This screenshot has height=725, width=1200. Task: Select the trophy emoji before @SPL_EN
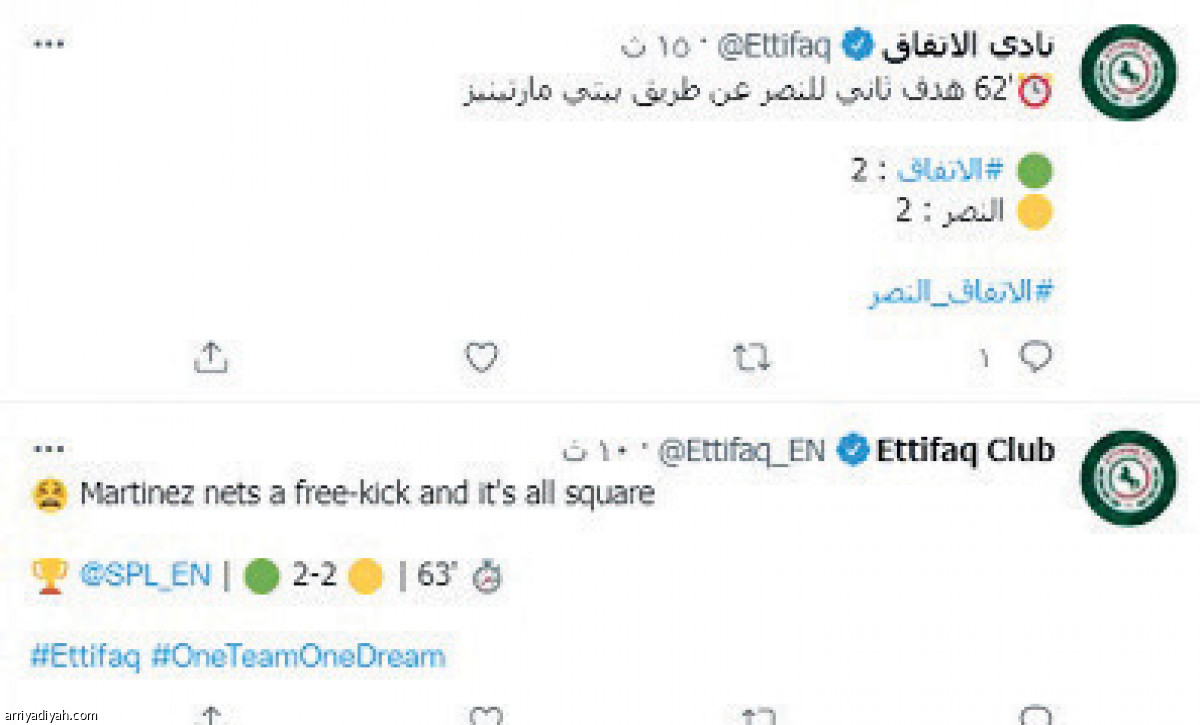tap(49, 575)
